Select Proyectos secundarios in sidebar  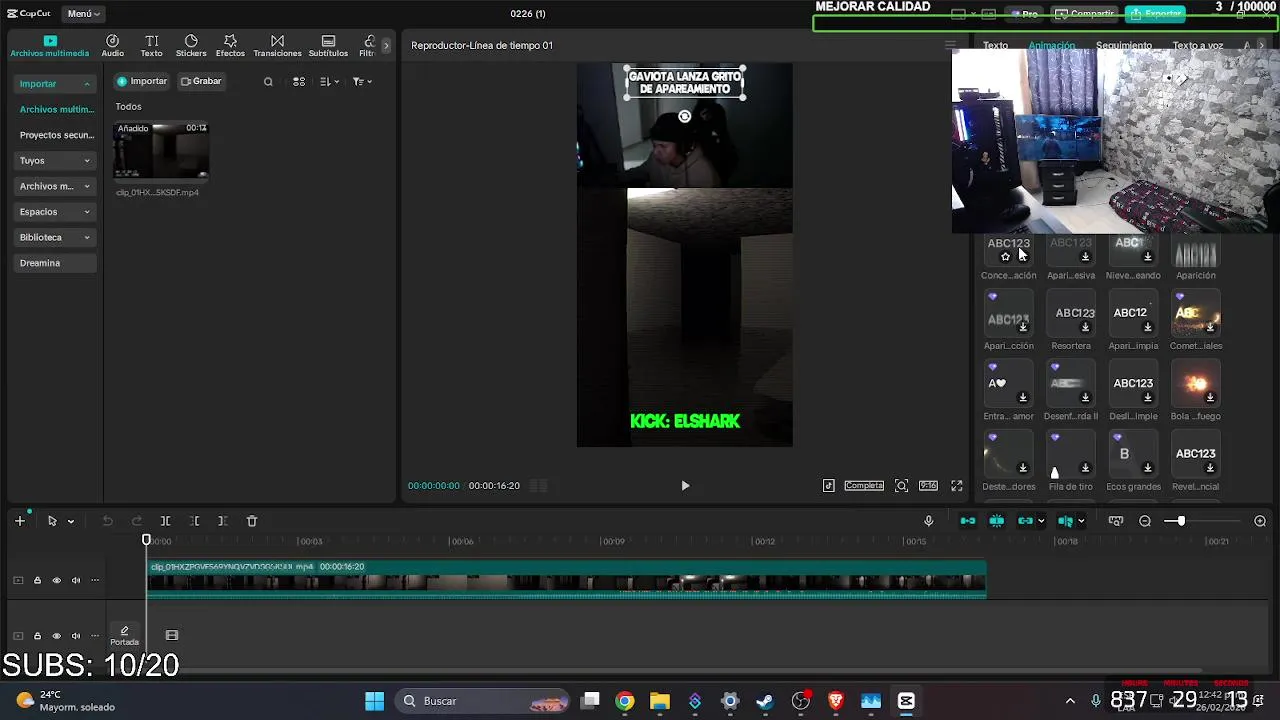click(57, 135)
